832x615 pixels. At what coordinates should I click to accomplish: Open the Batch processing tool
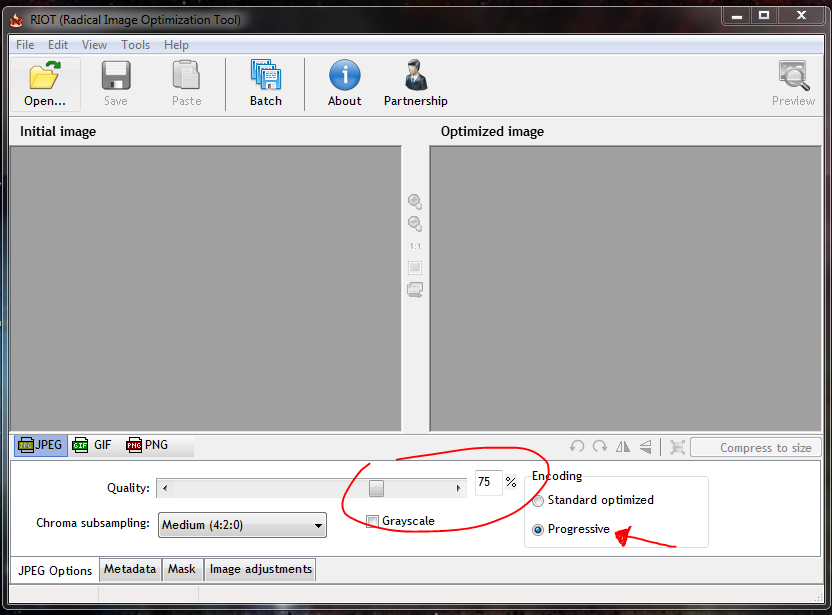[265, 77]
